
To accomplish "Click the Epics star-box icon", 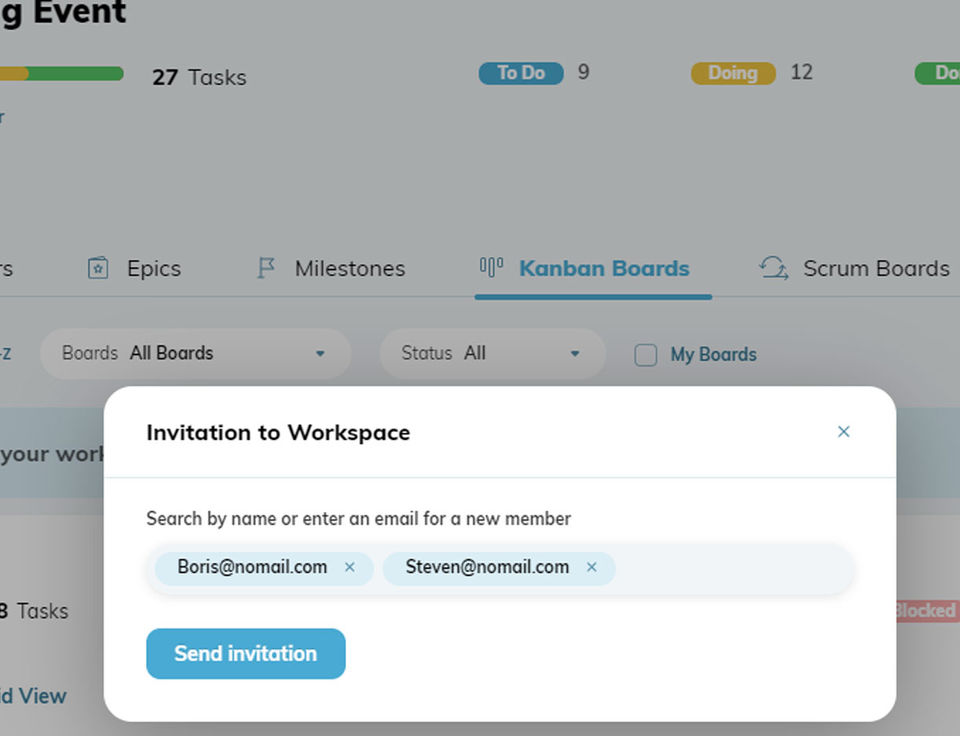I will click(x=98, y=268).
